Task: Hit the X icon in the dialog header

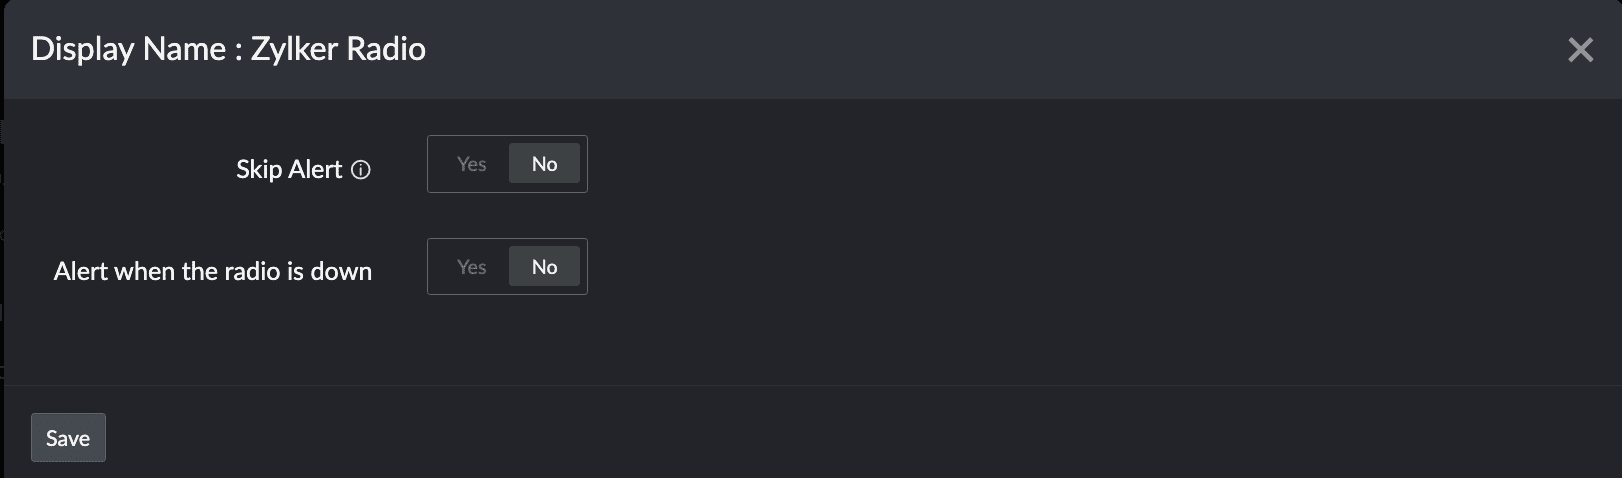Action: (x=1580, y=50)
